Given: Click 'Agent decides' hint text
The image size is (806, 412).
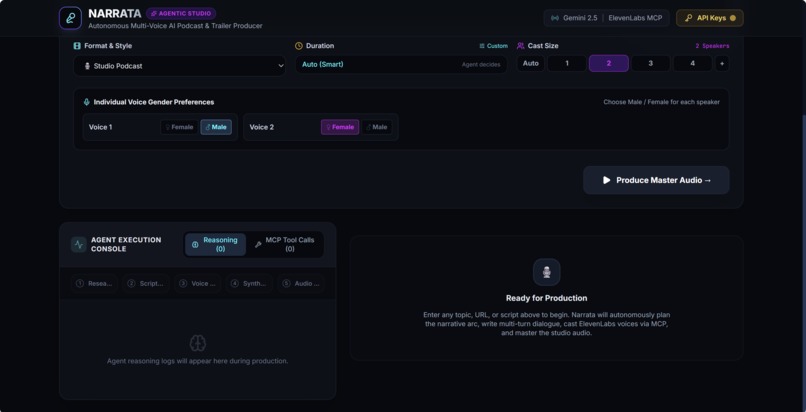Looking at the screenshot, I should click(x=481, y=65).
